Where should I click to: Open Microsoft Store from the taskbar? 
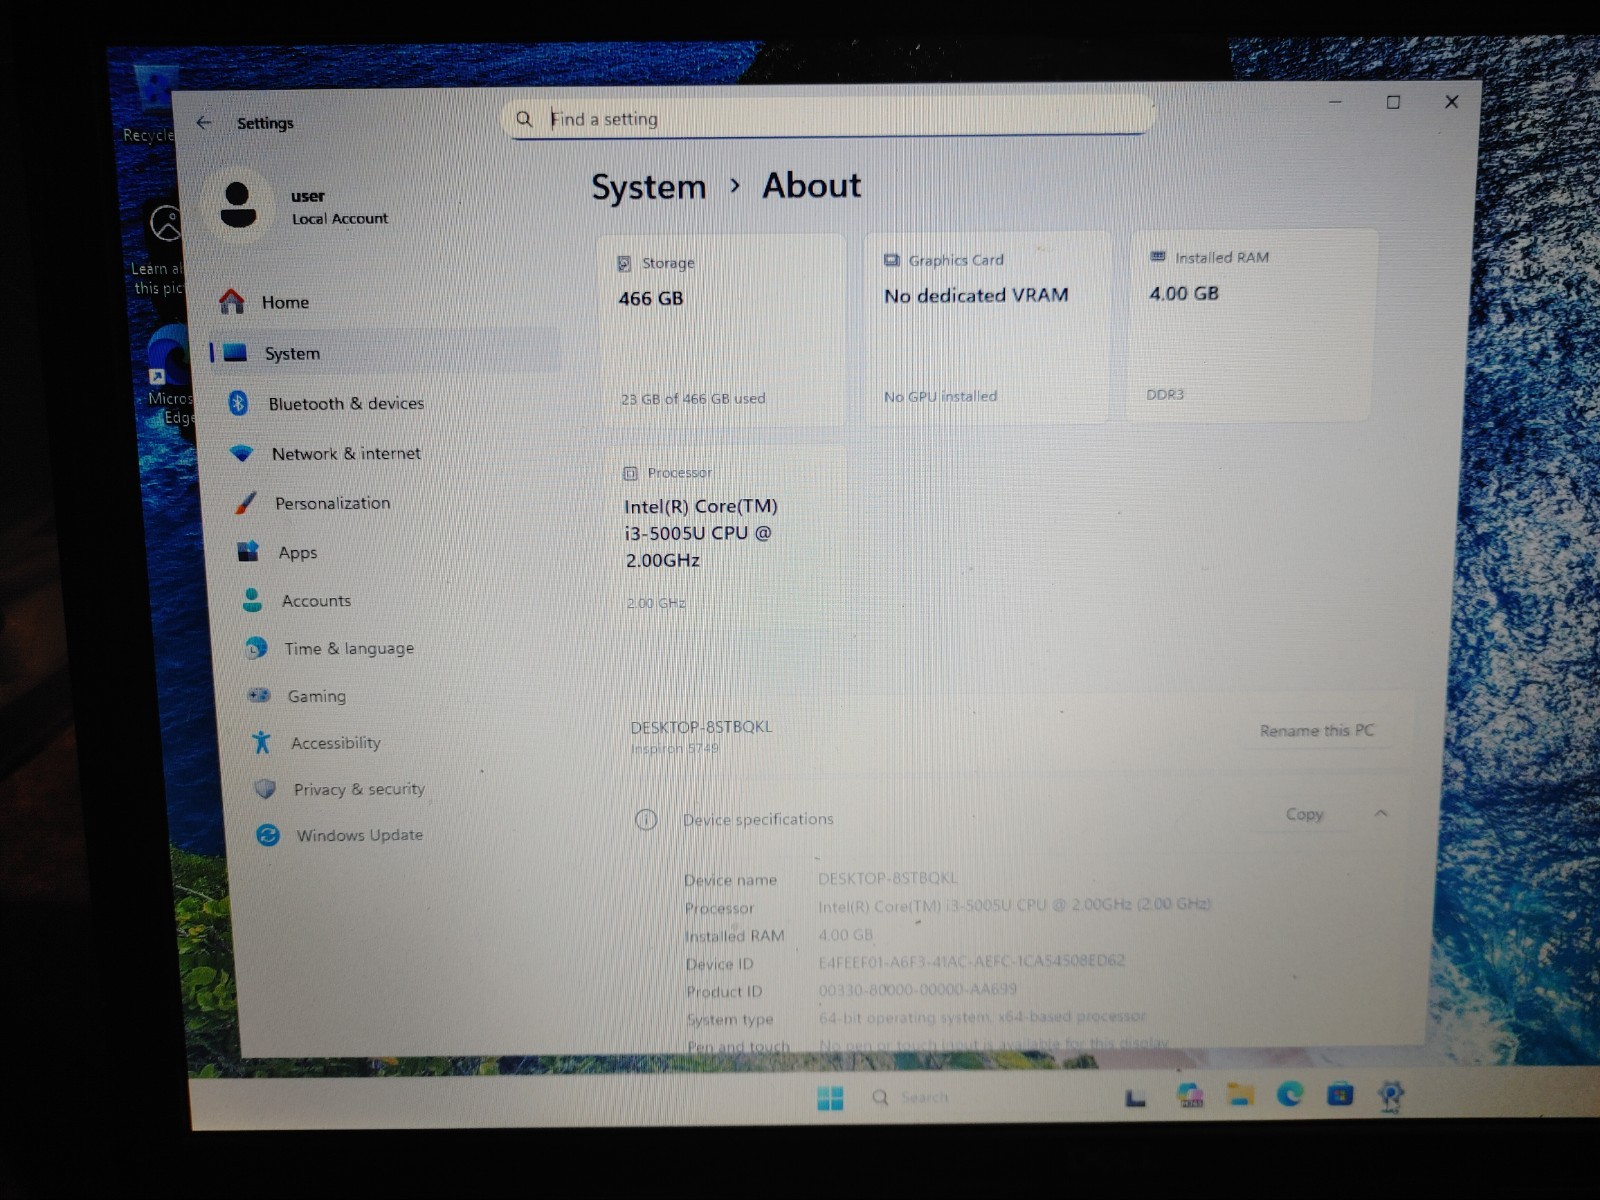pyautogui.click(x=1340, y=1095)
